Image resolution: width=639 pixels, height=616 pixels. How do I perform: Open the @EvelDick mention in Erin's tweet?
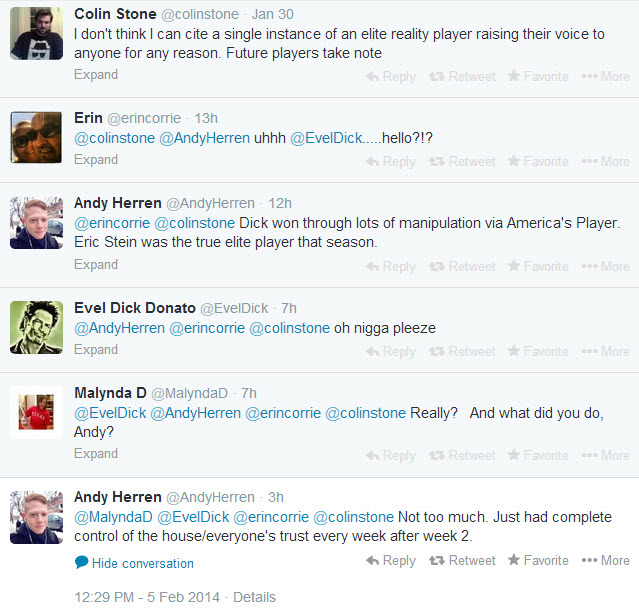coord(323,138)
